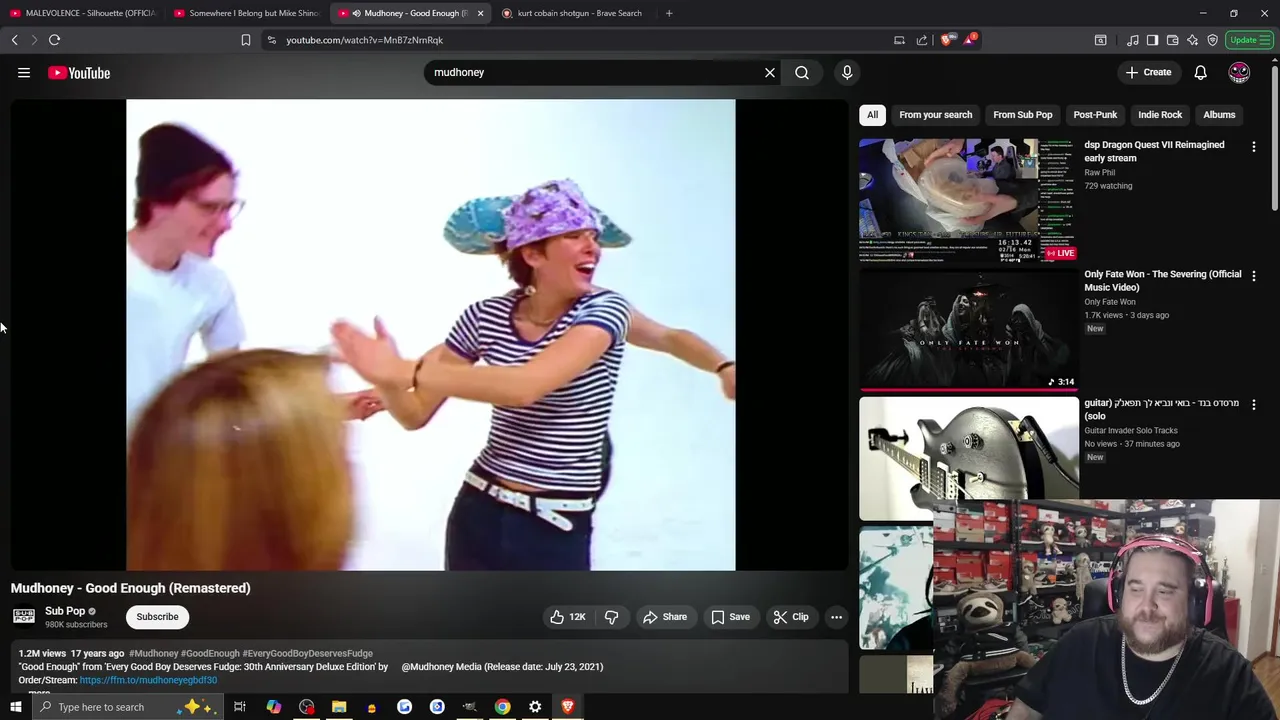This screenshot has width=1280, height=720.
Task: Open the Brave Shields lion icon
Action: pos(947,40)
